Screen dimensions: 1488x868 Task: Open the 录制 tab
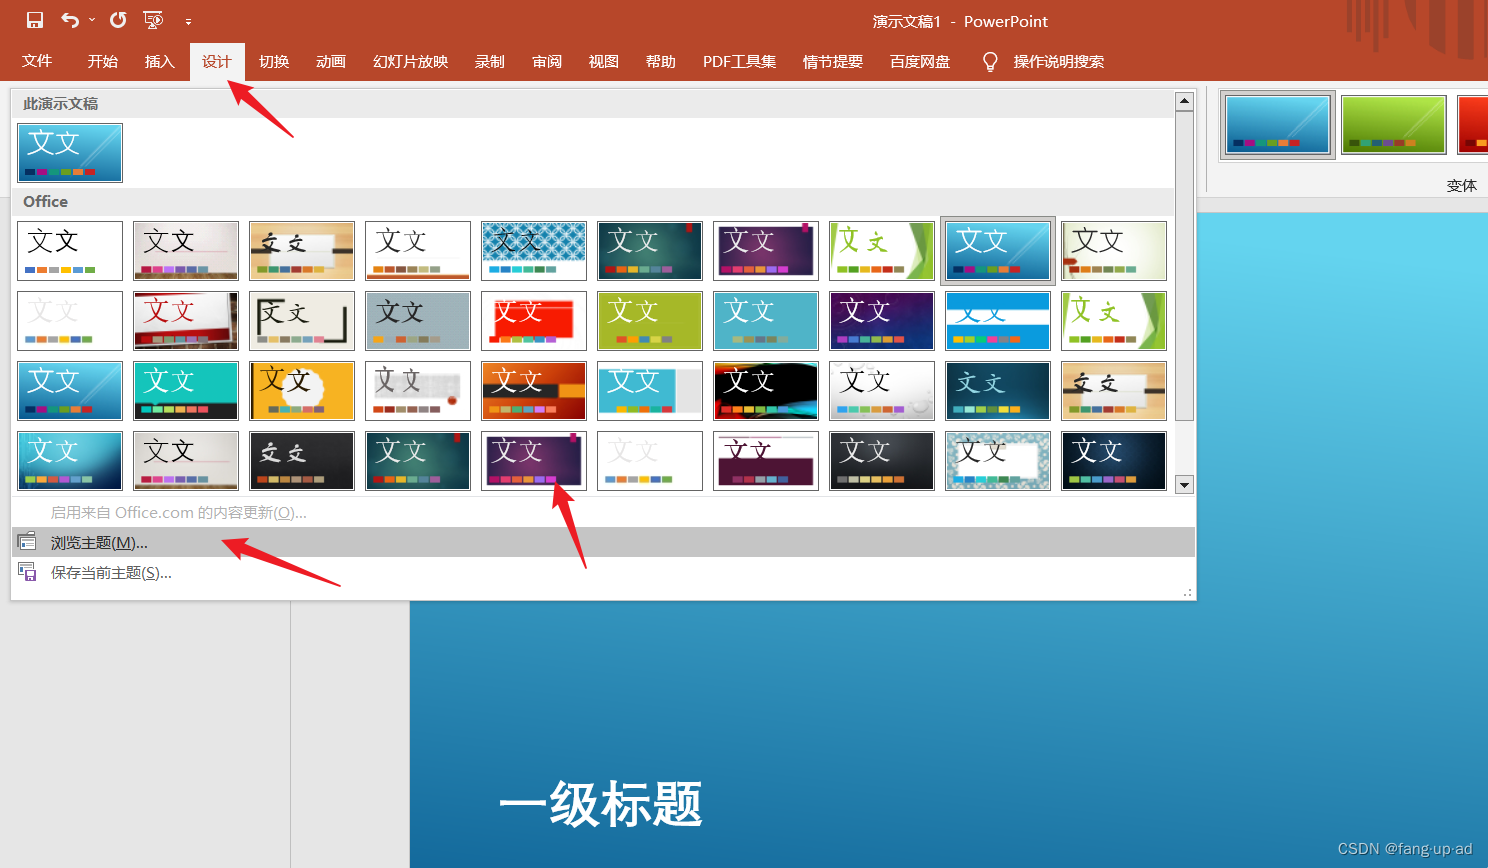click(x=490, y=61)
